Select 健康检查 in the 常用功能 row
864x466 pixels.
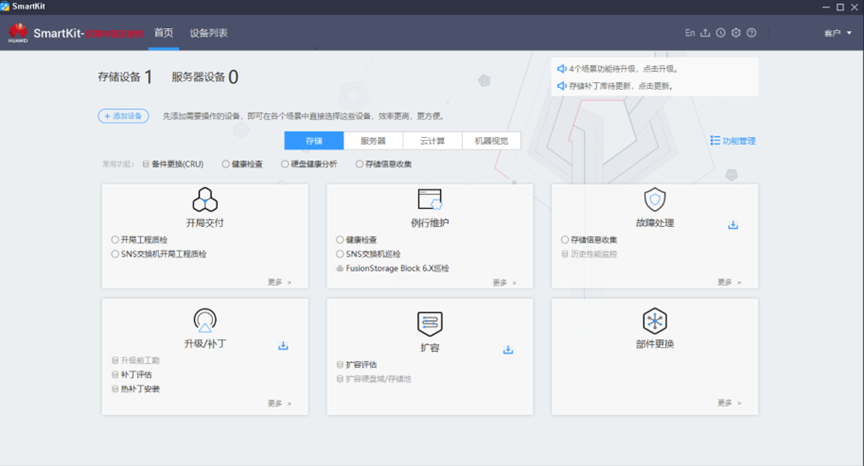point(242,164)
